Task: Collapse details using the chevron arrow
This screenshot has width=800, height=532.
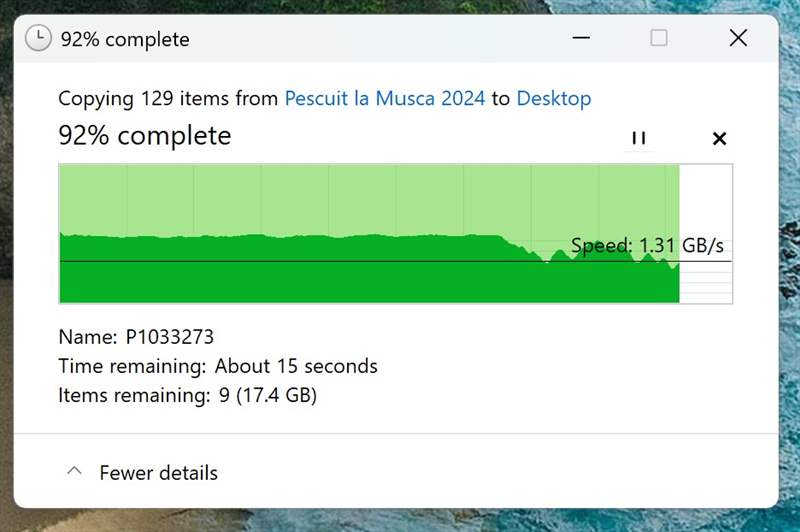Action: pos(73,472)
